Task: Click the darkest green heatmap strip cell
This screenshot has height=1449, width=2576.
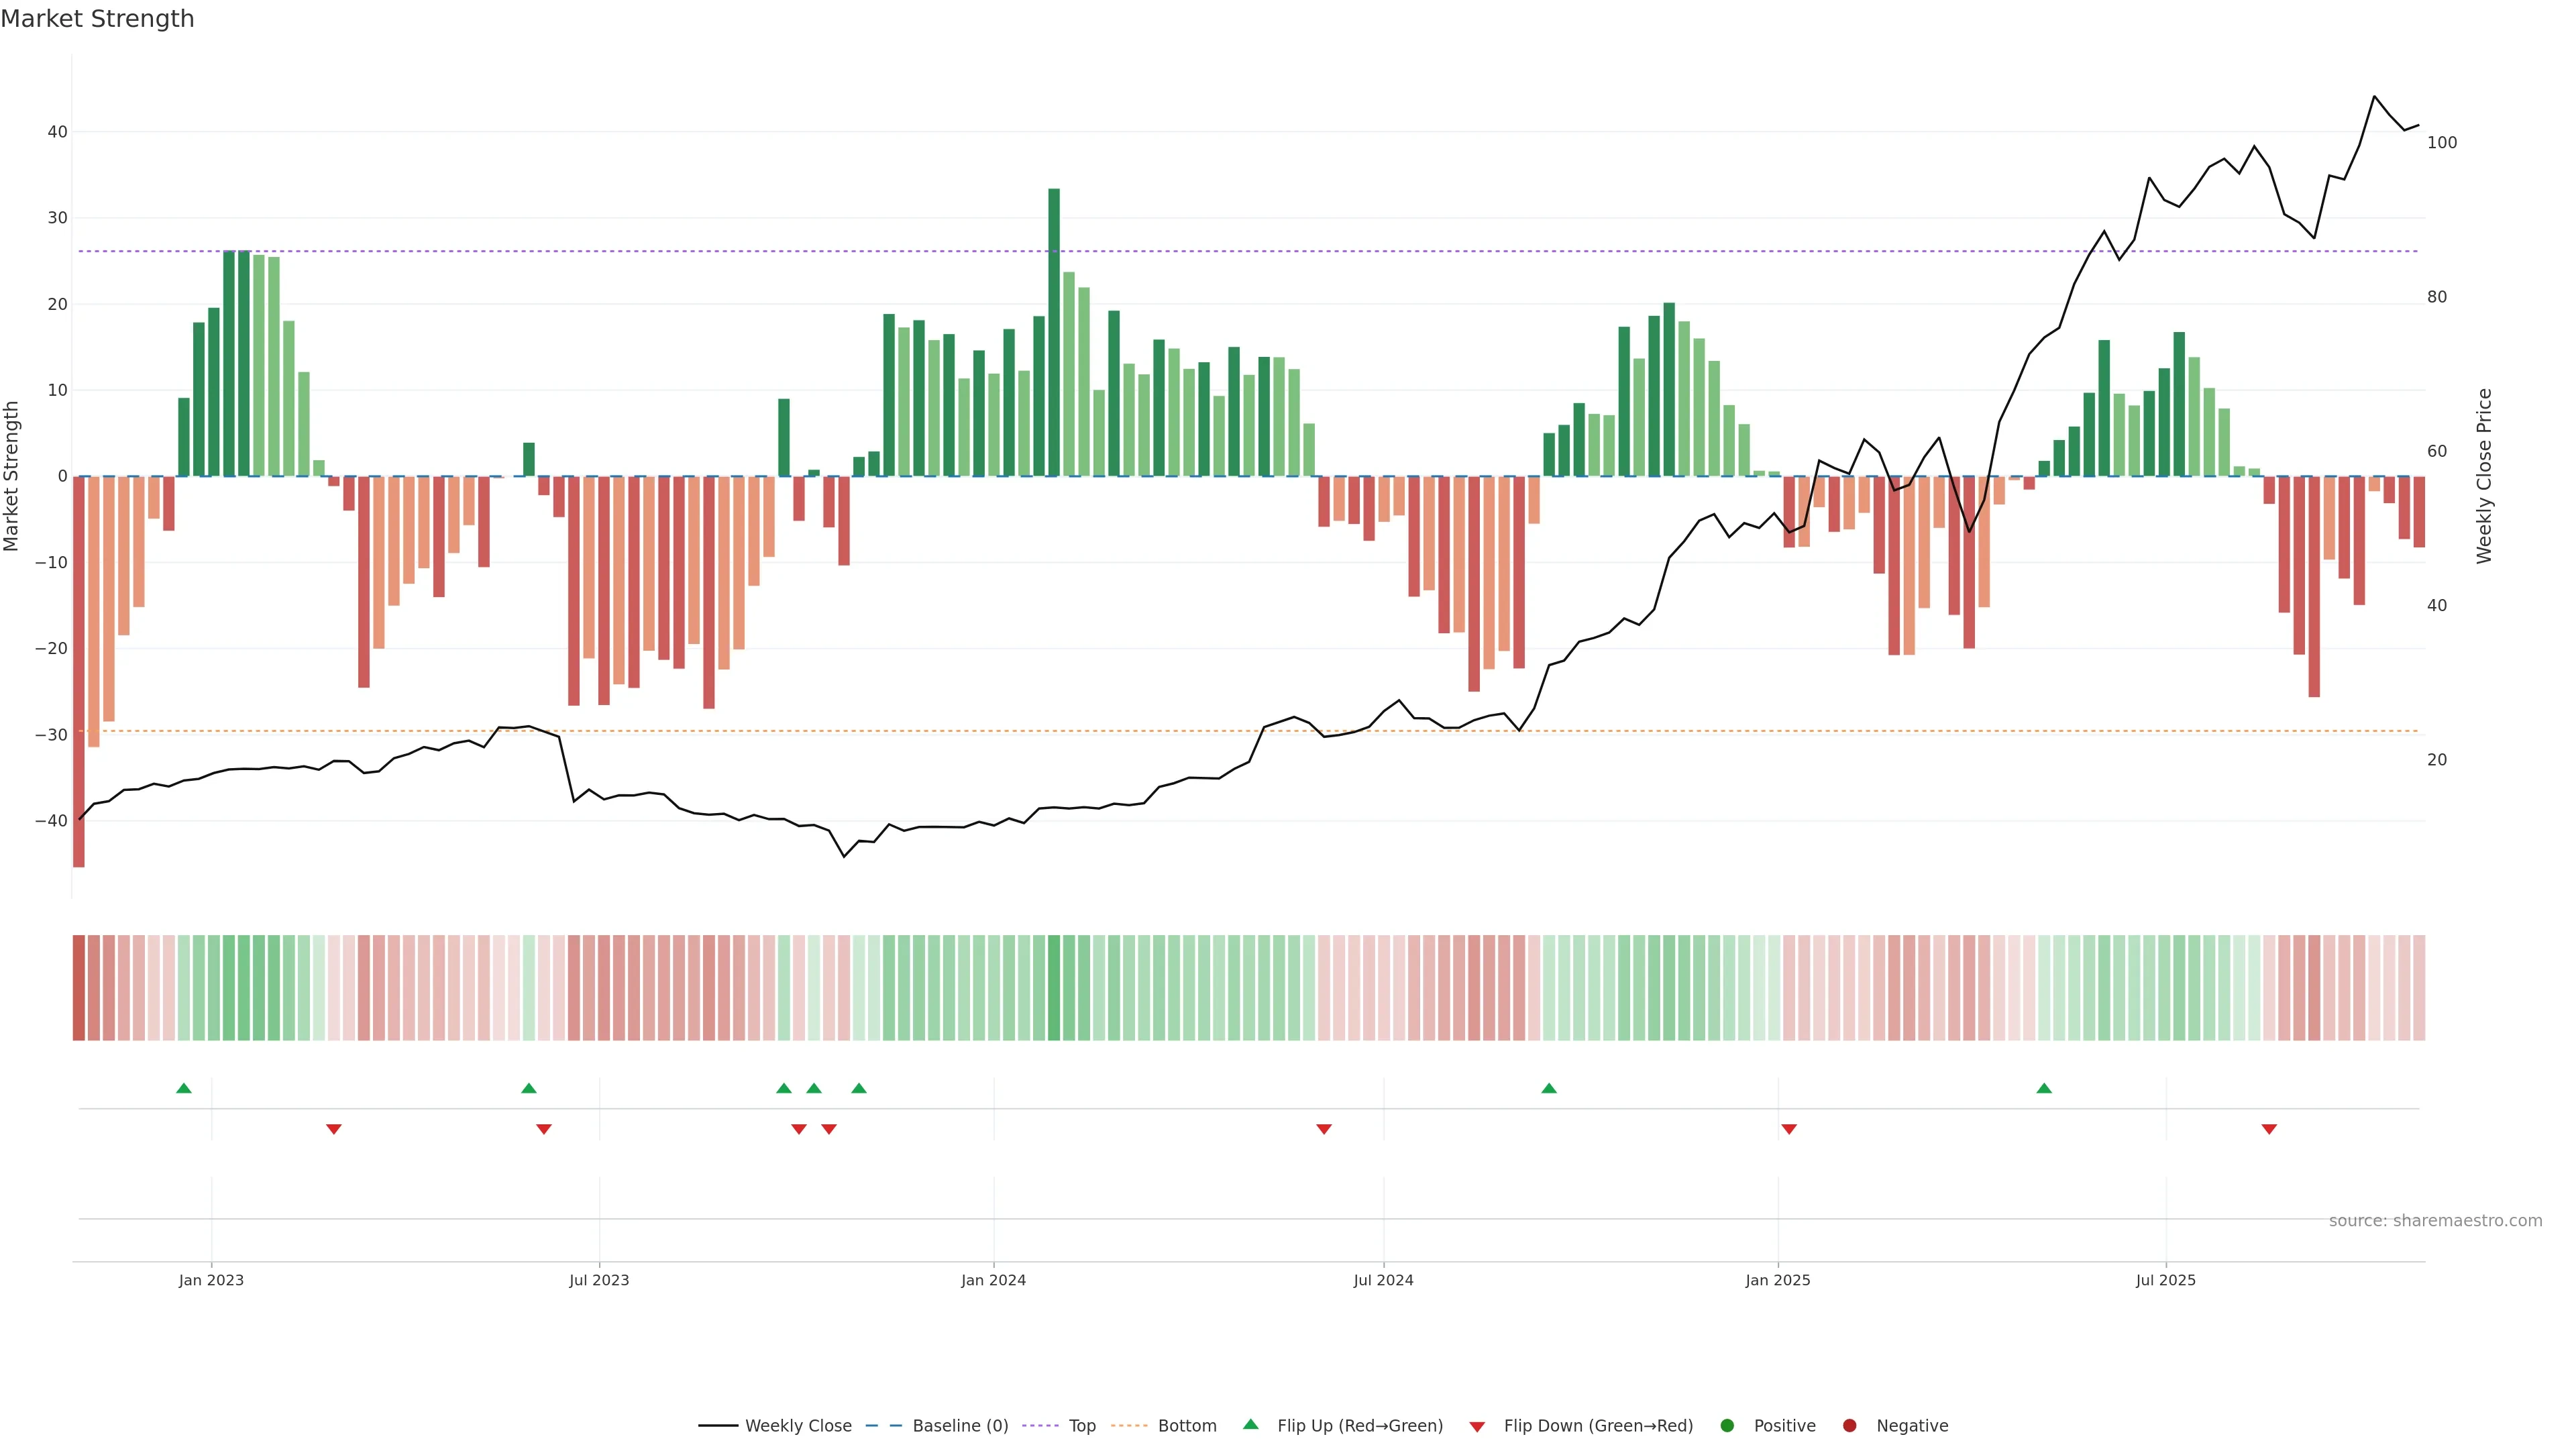Action: [x=1054, y=987]
